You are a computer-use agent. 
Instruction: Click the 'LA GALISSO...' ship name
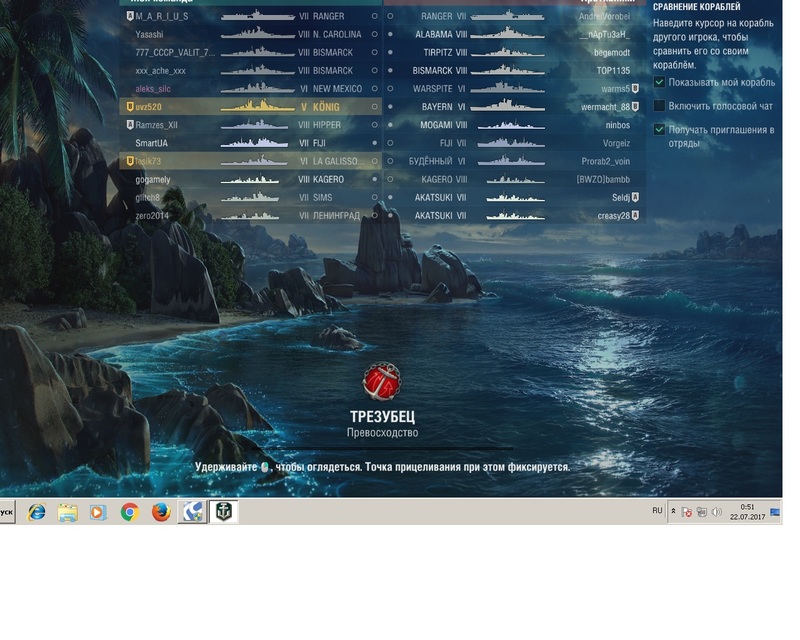tap(338, 161)
